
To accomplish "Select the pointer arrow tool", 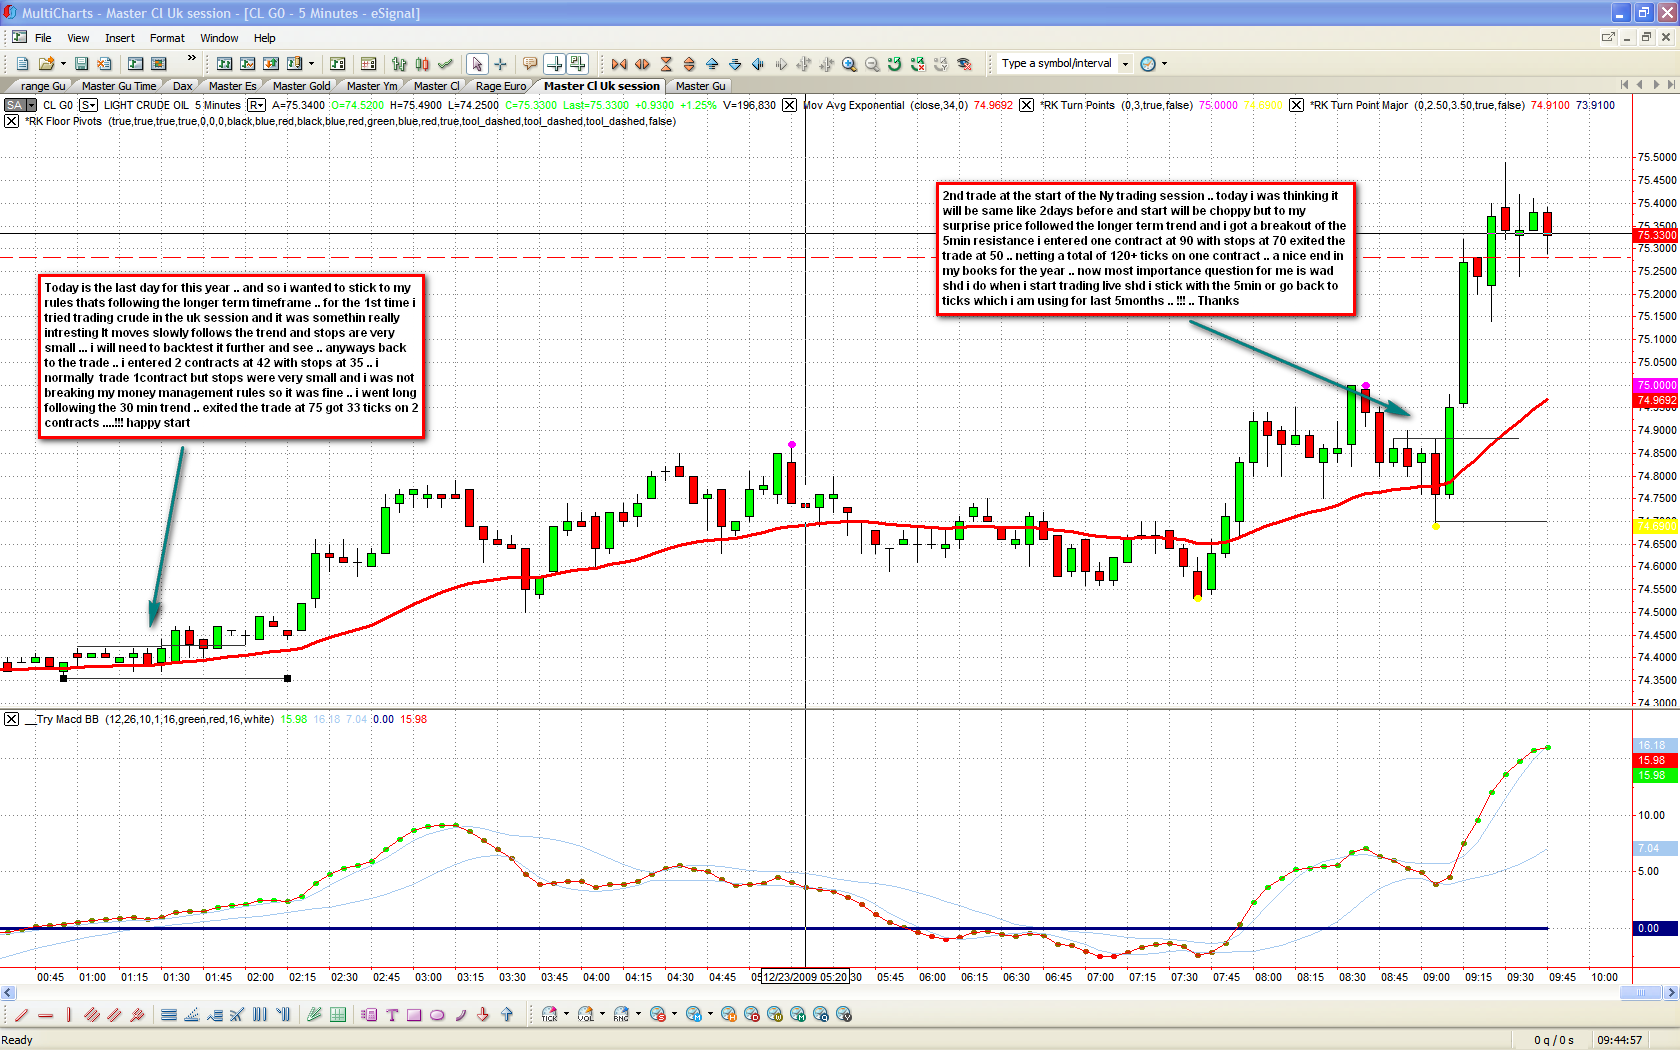I will coord(477,64).
